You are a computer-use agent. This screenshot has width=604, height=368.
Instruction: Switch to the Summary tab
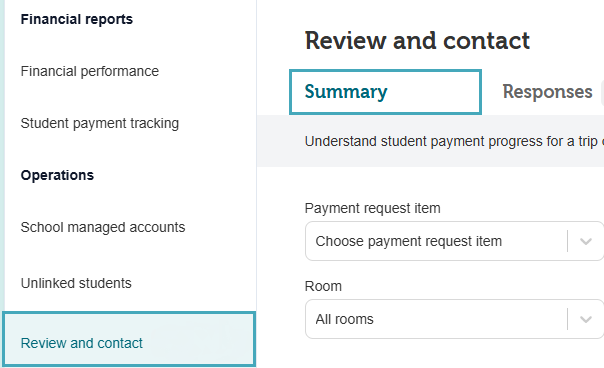[385, 92]
